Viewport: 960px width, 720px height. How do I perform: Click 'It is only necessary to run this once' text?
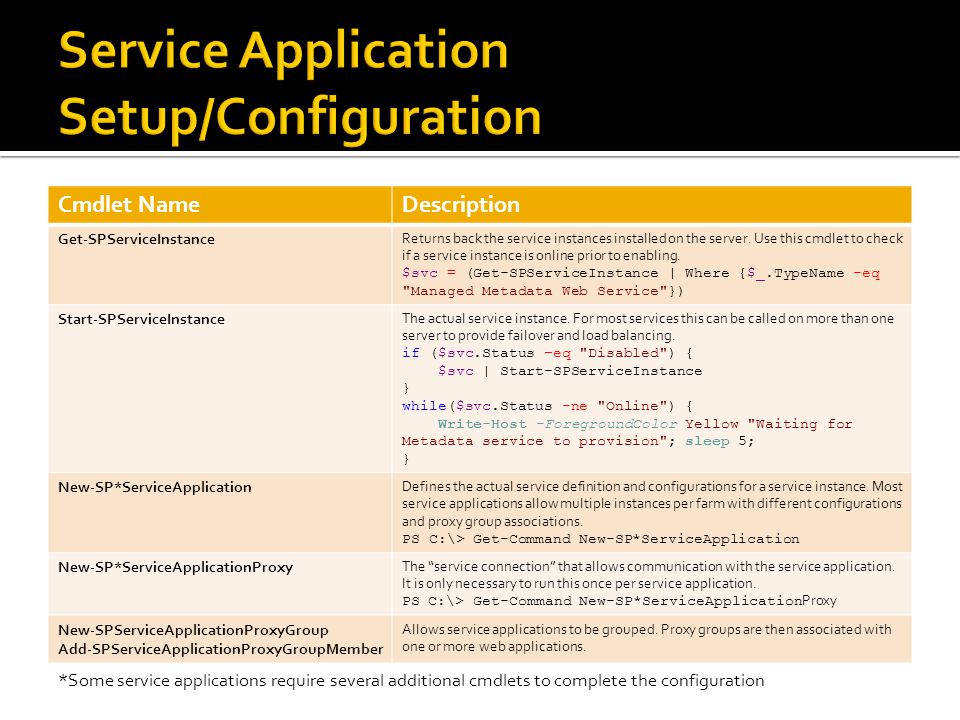pos(579,583)
